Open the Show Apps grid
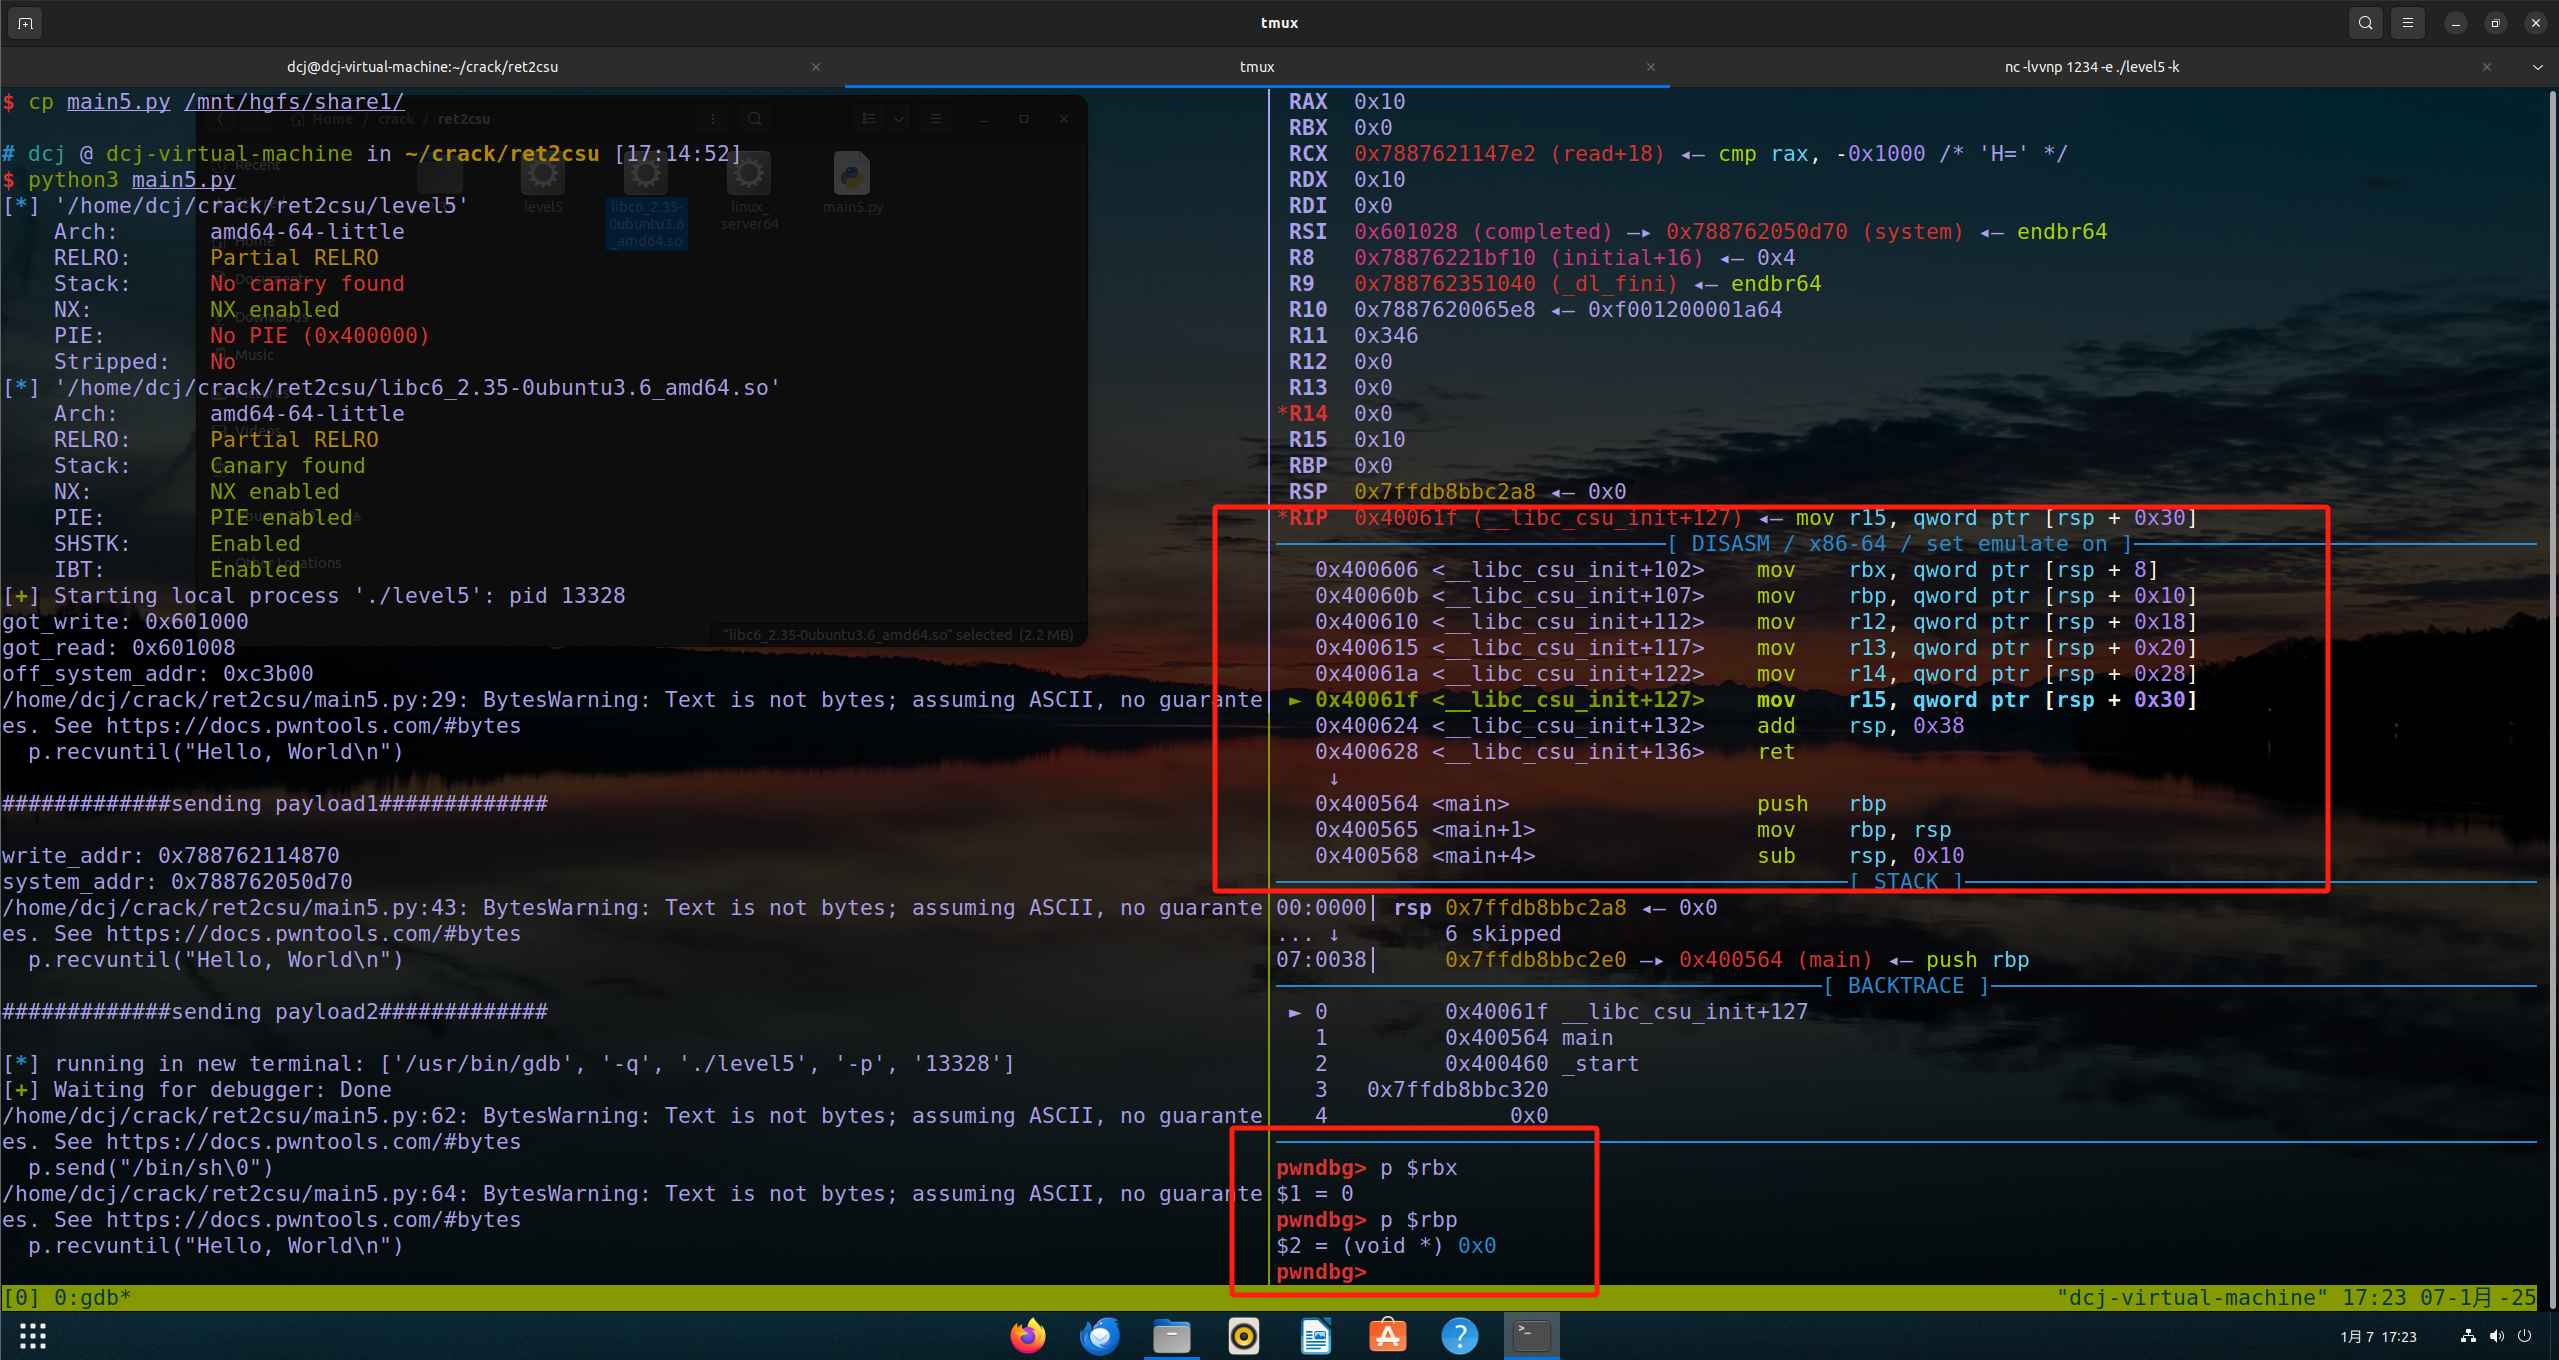The height and width of the screenshot is (1360, 2559). [33, 1336]
